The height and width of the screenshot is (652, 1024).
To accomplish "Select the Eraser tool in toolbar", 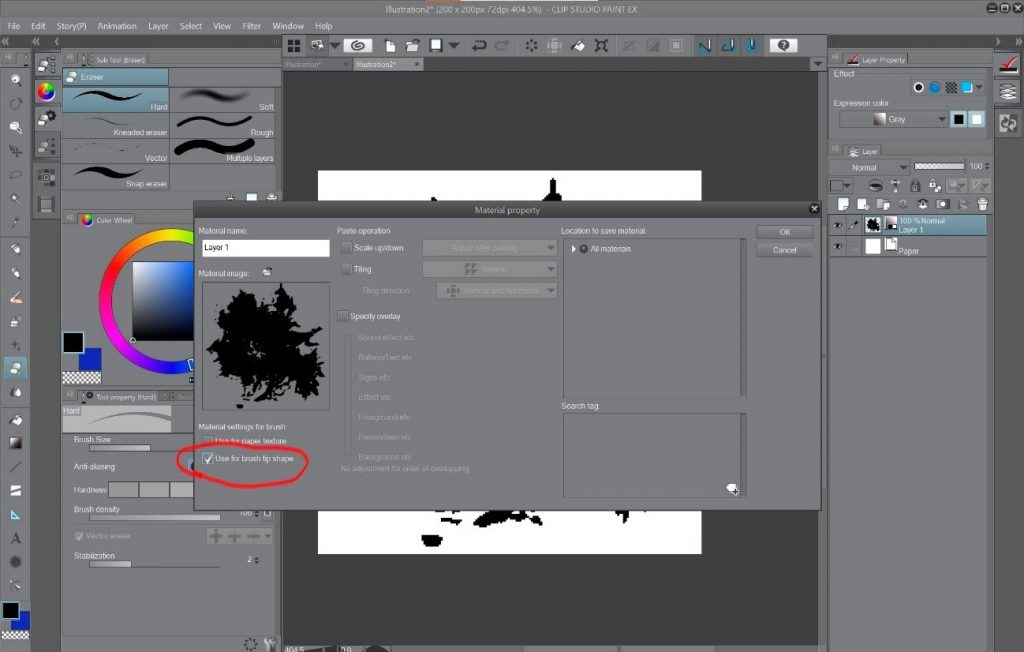I will [x=16, y=368].
